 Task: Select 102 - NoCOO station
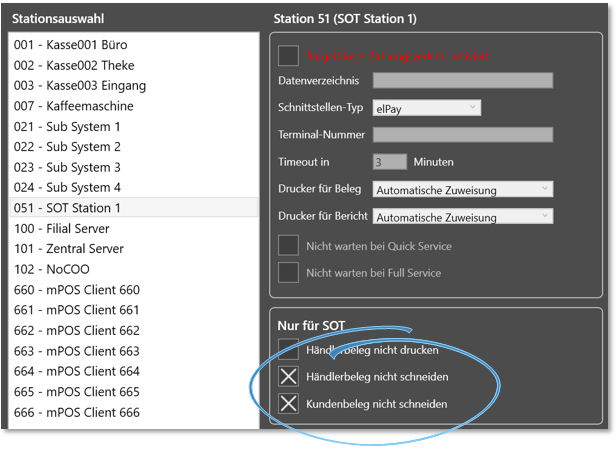134,269
